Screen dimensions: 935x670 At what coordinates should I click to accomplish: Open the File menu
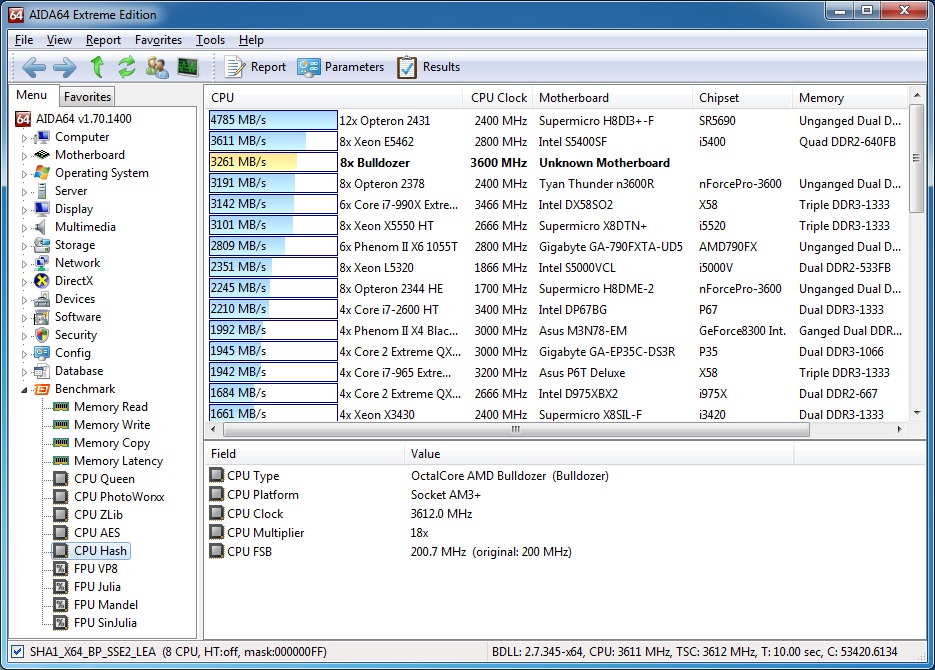pyautogui.click(x=24, y=40)
